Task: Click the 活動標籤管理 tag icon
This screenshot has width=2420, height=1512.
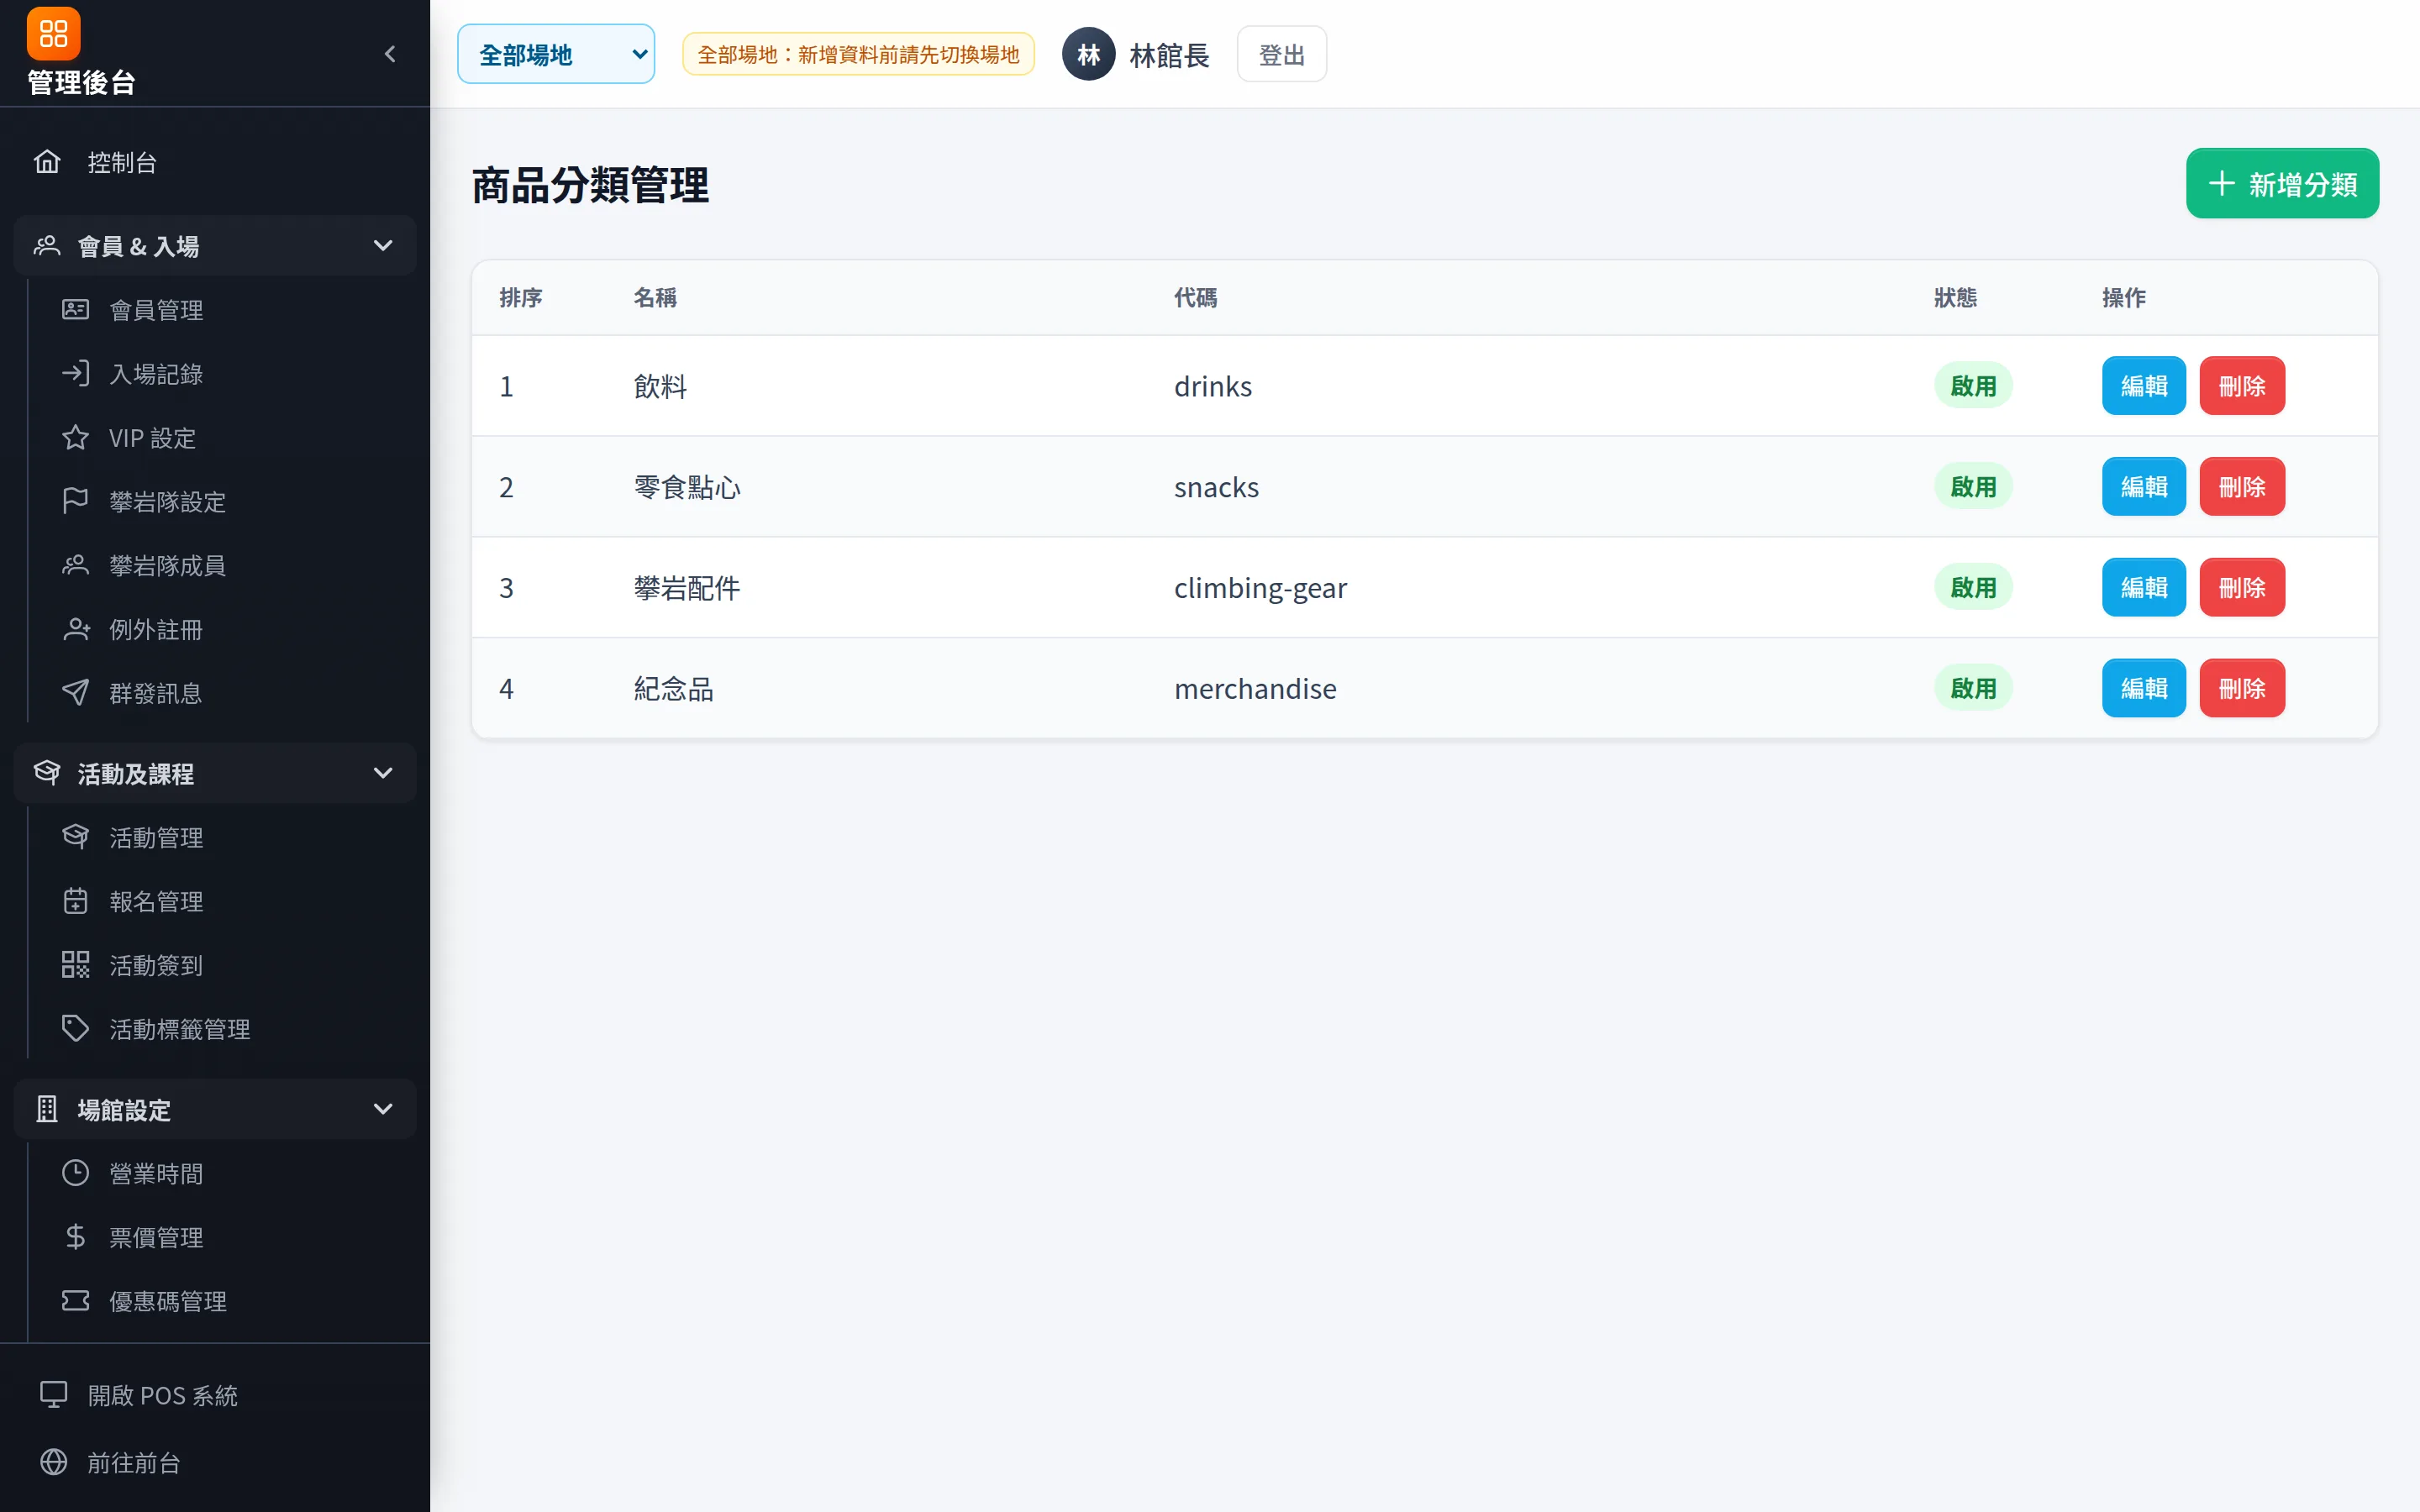Action: [75, 1029]
